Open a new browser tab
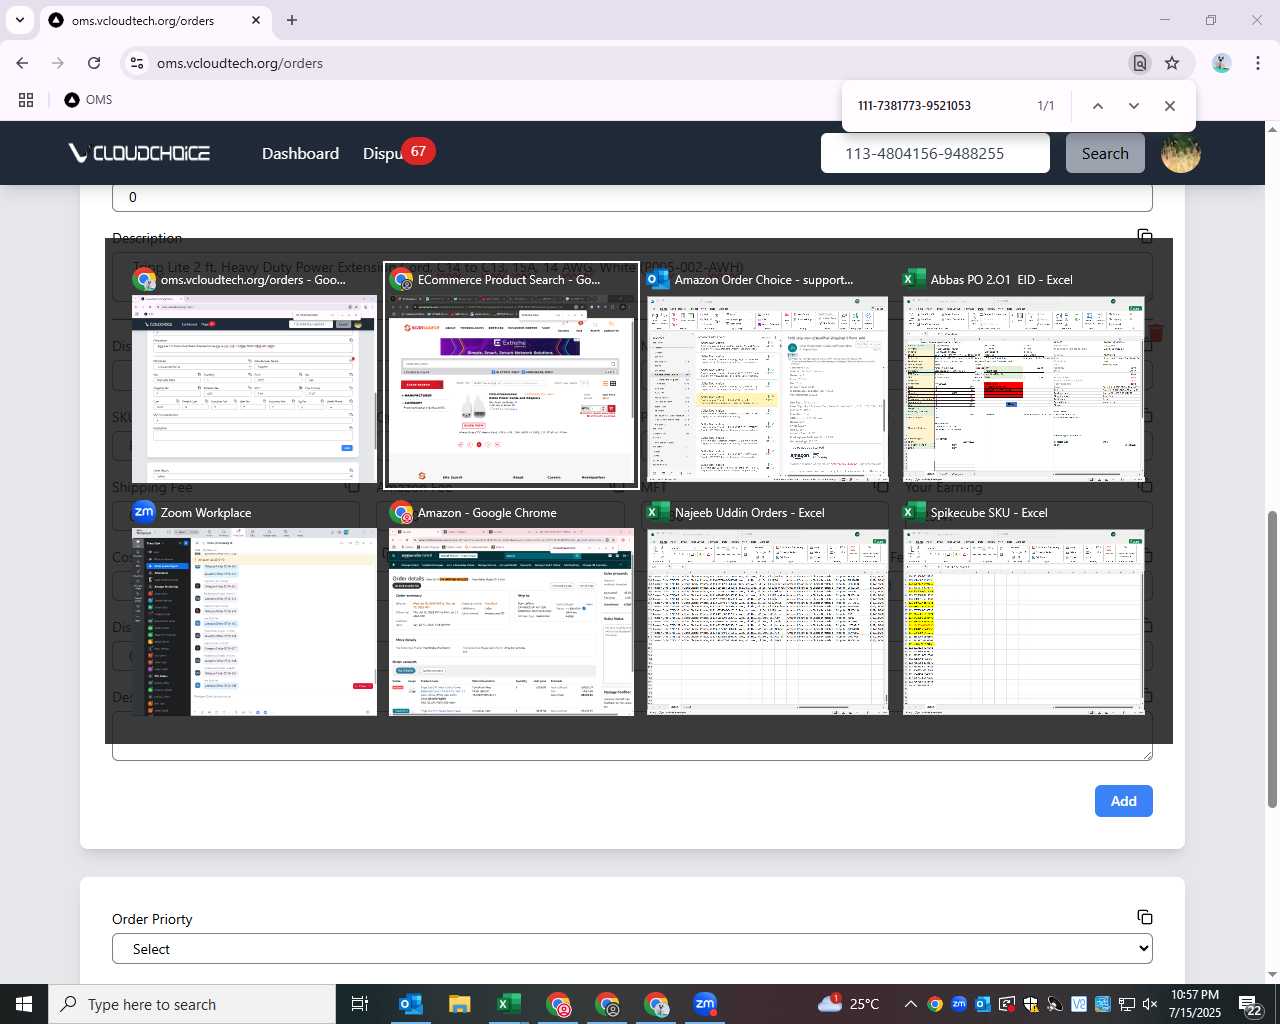1280x1024 pixels. coord(292,20)
